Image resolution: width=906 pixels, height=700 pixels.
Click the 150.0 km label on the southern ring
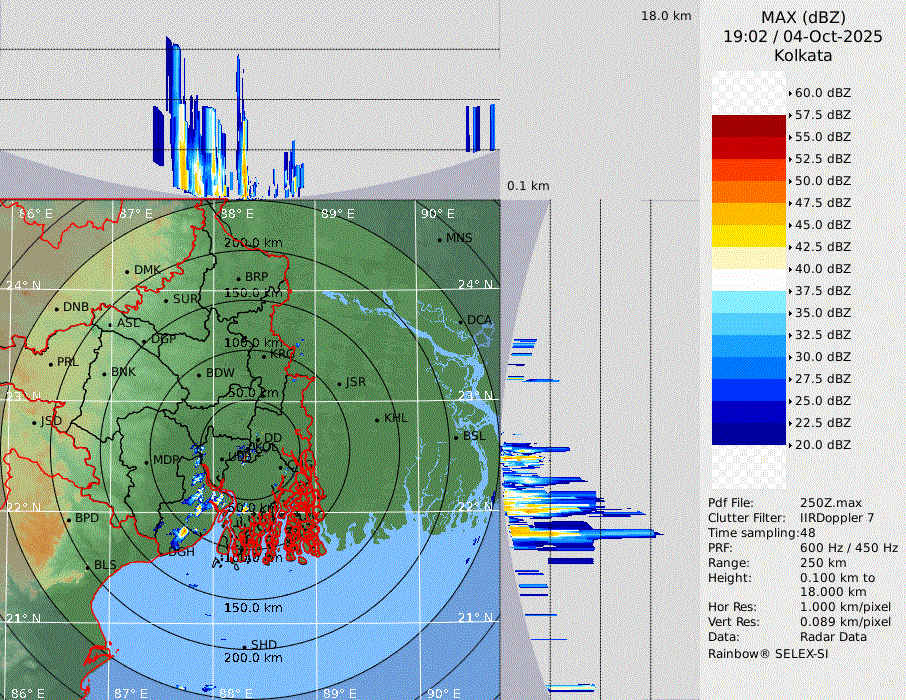pos(253,608)
